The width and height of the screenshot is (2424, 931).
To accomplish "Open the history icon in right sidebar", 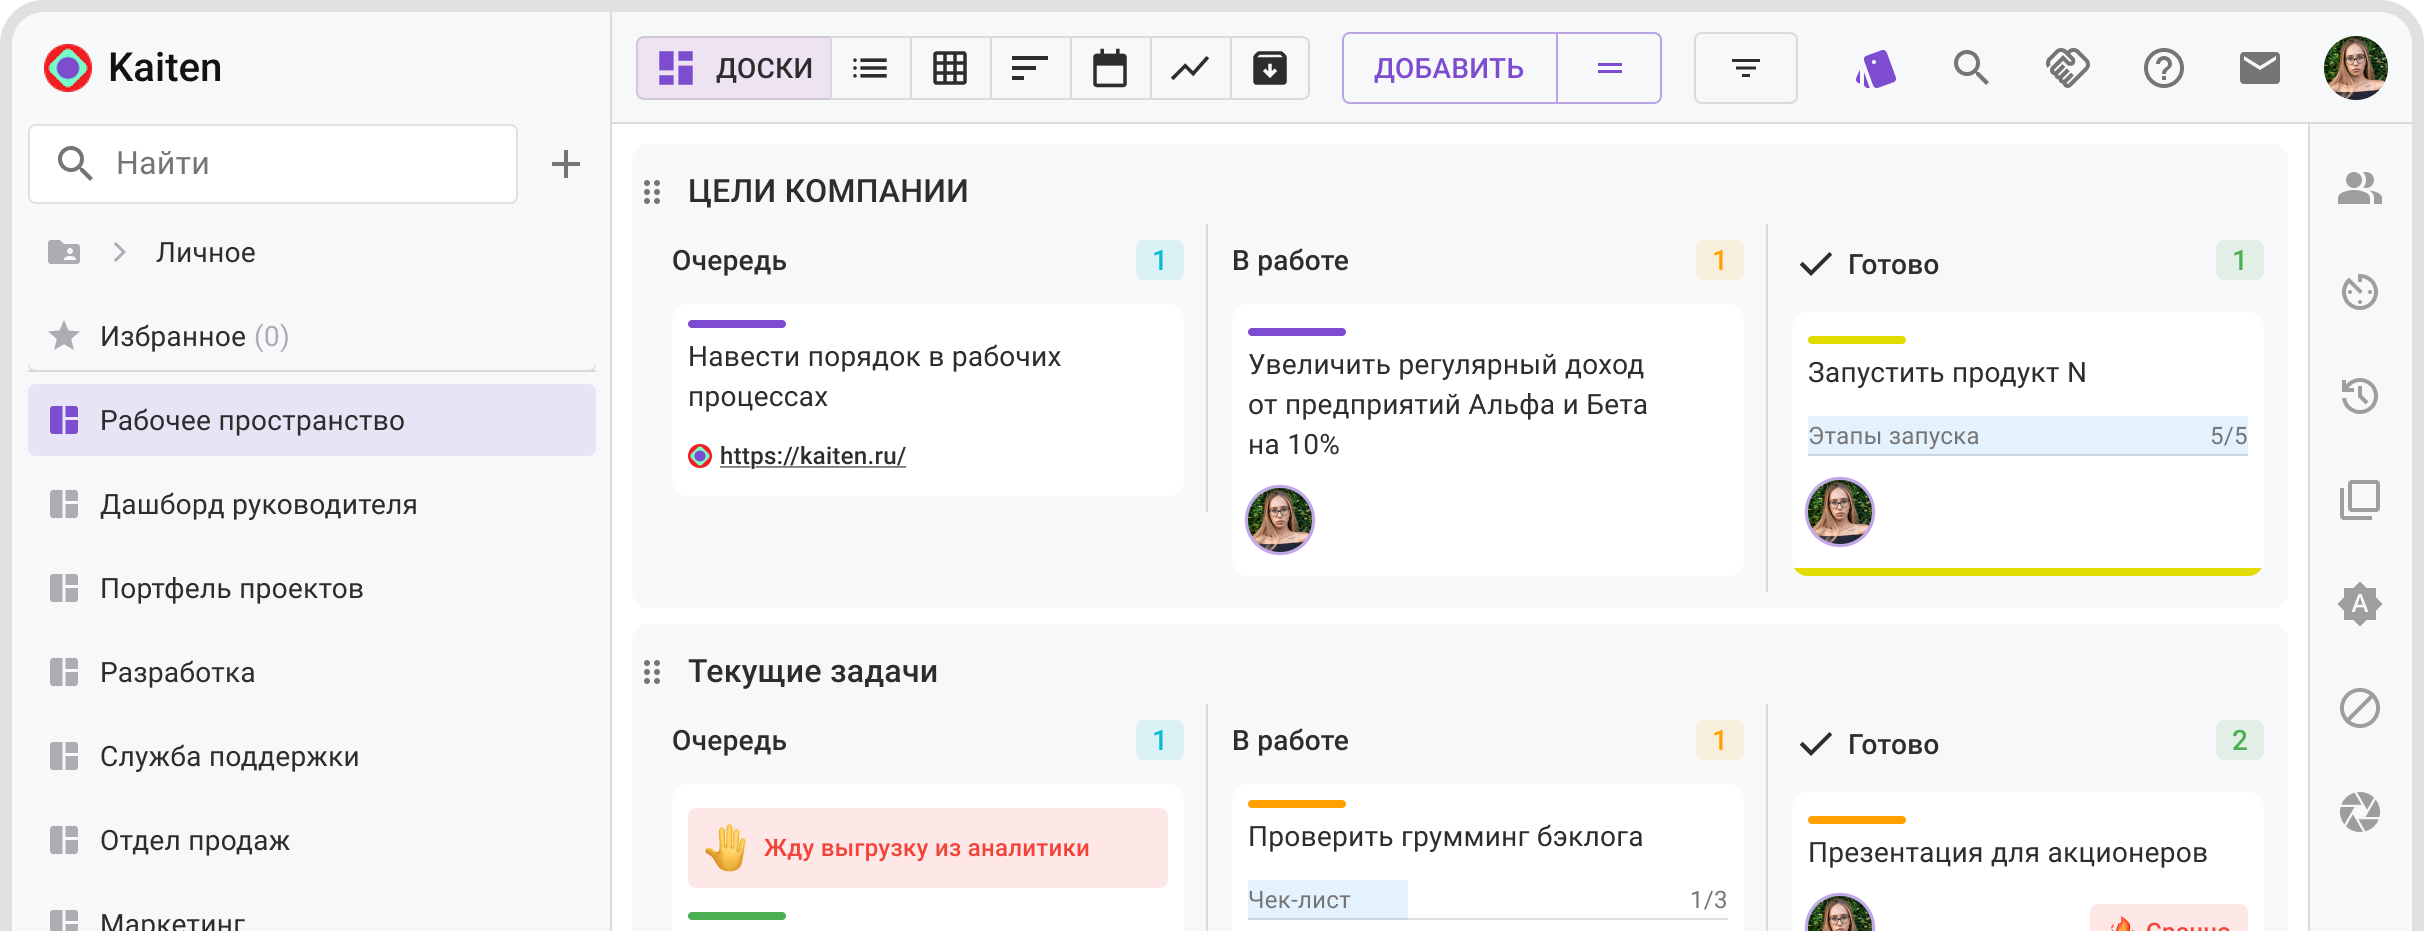I will click(x=2359, y=396).
